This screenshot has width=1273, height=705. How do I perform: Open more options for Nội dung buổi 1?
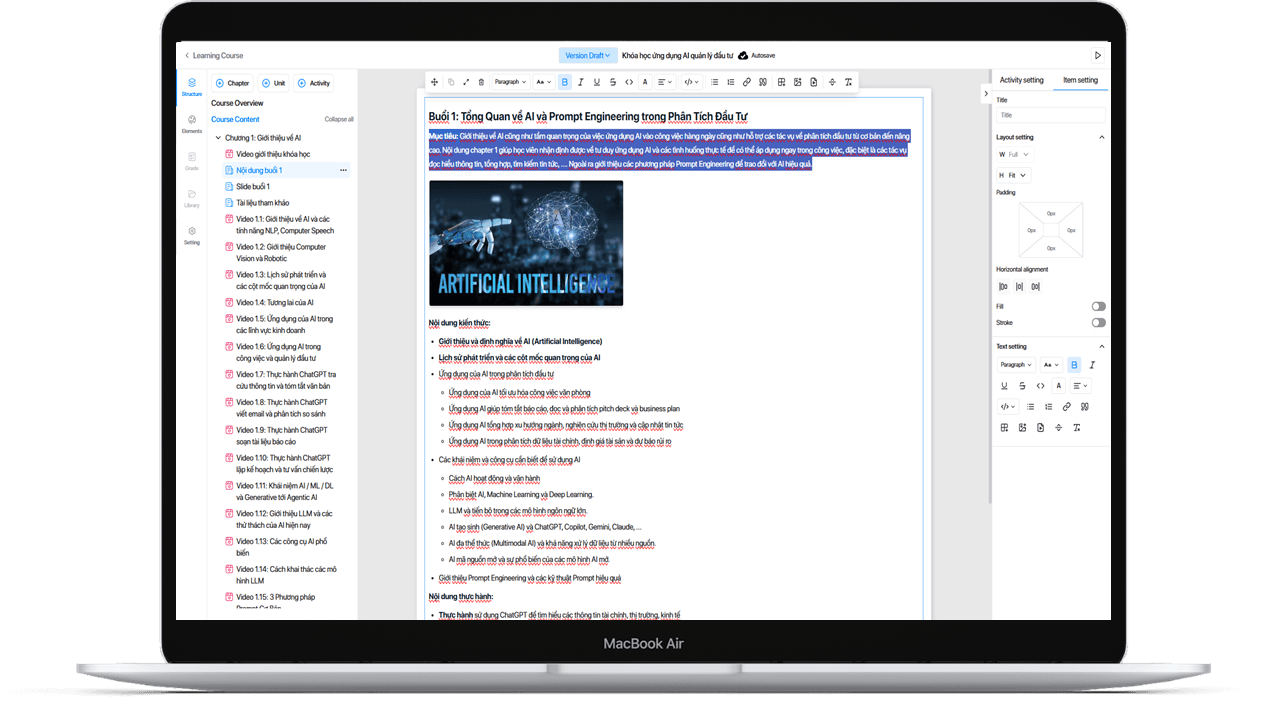343,170
